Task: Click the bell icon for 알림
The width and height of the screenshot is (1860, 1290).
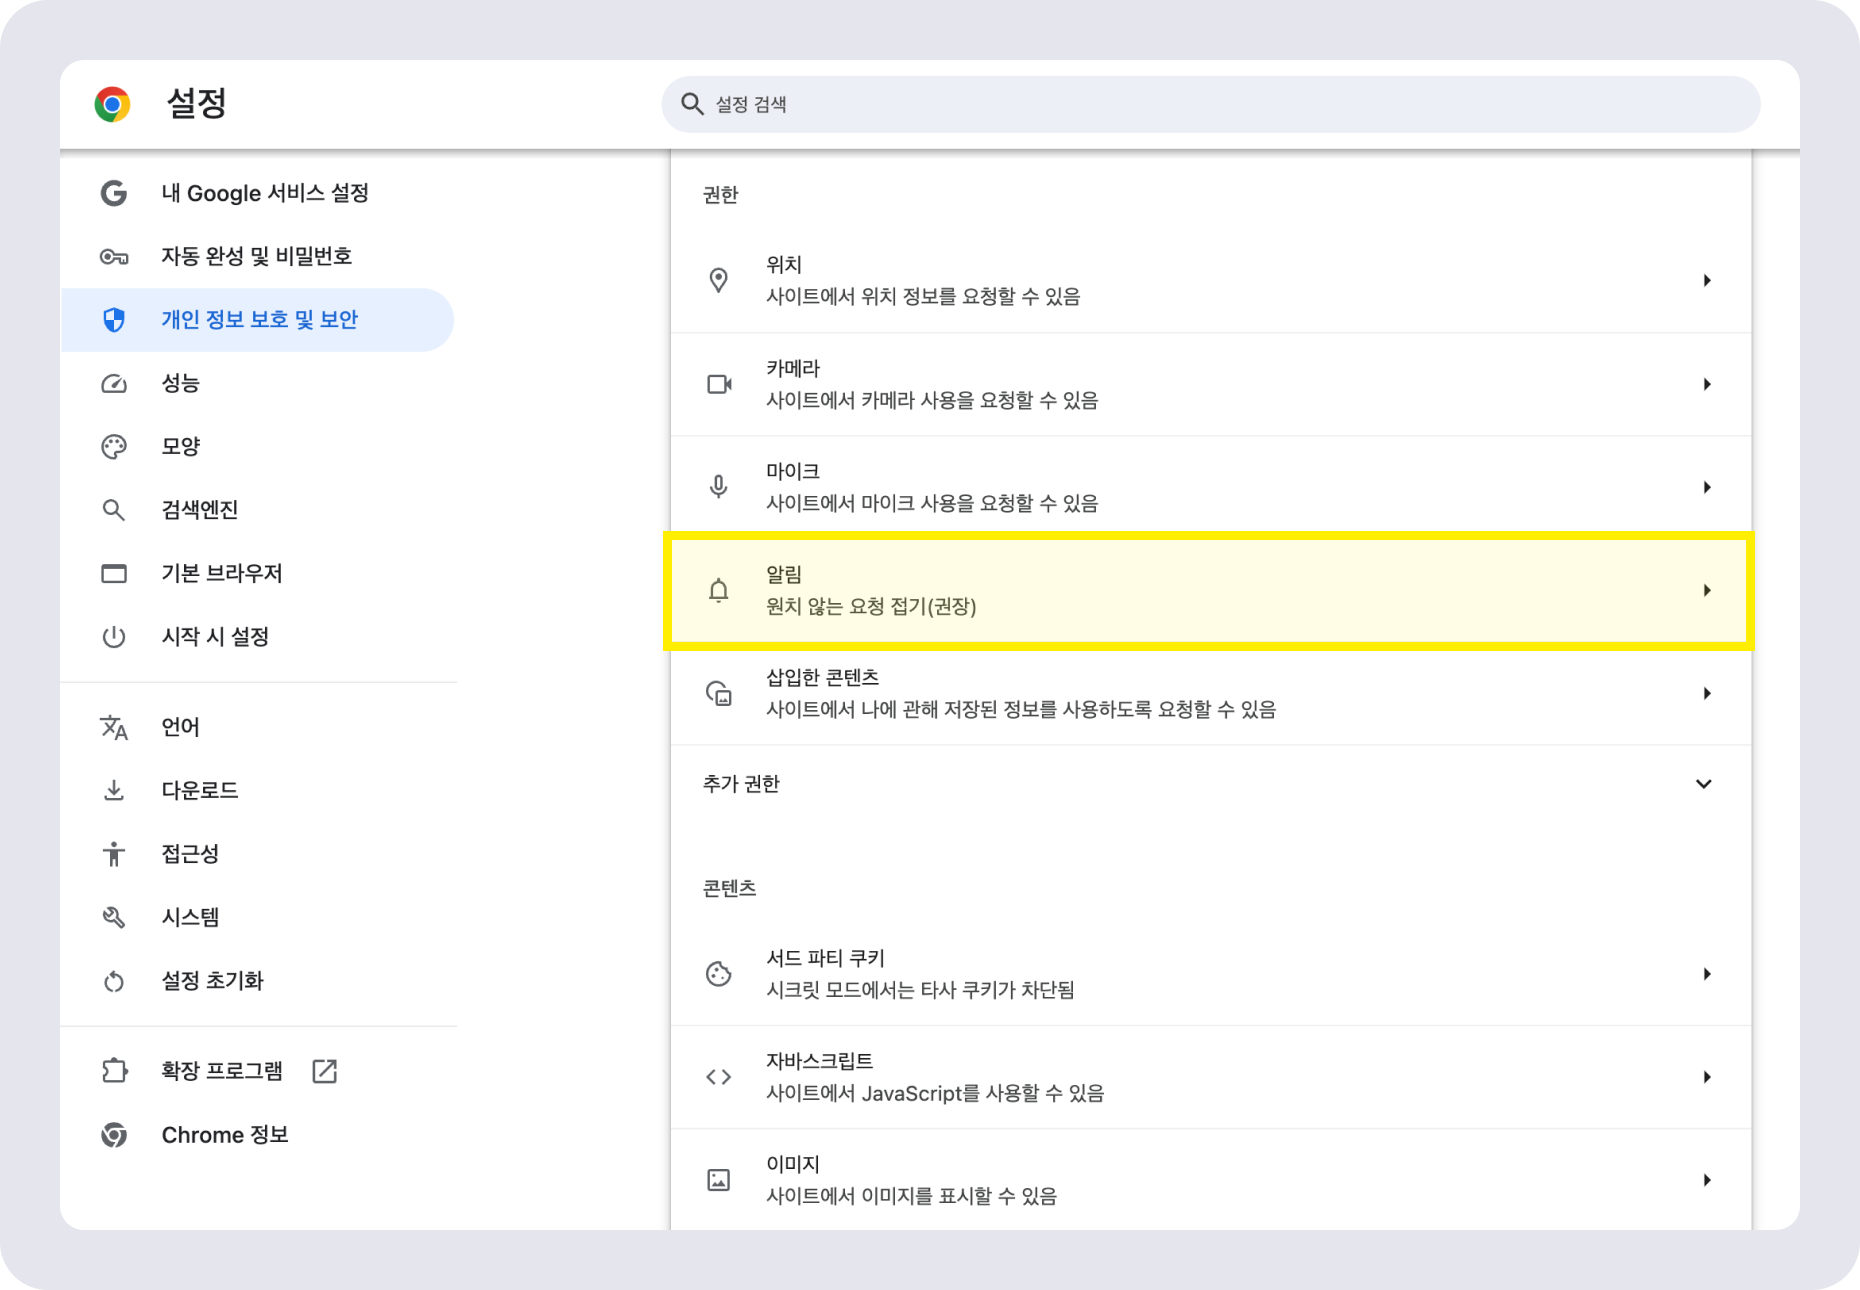Action: click(718, 590)
